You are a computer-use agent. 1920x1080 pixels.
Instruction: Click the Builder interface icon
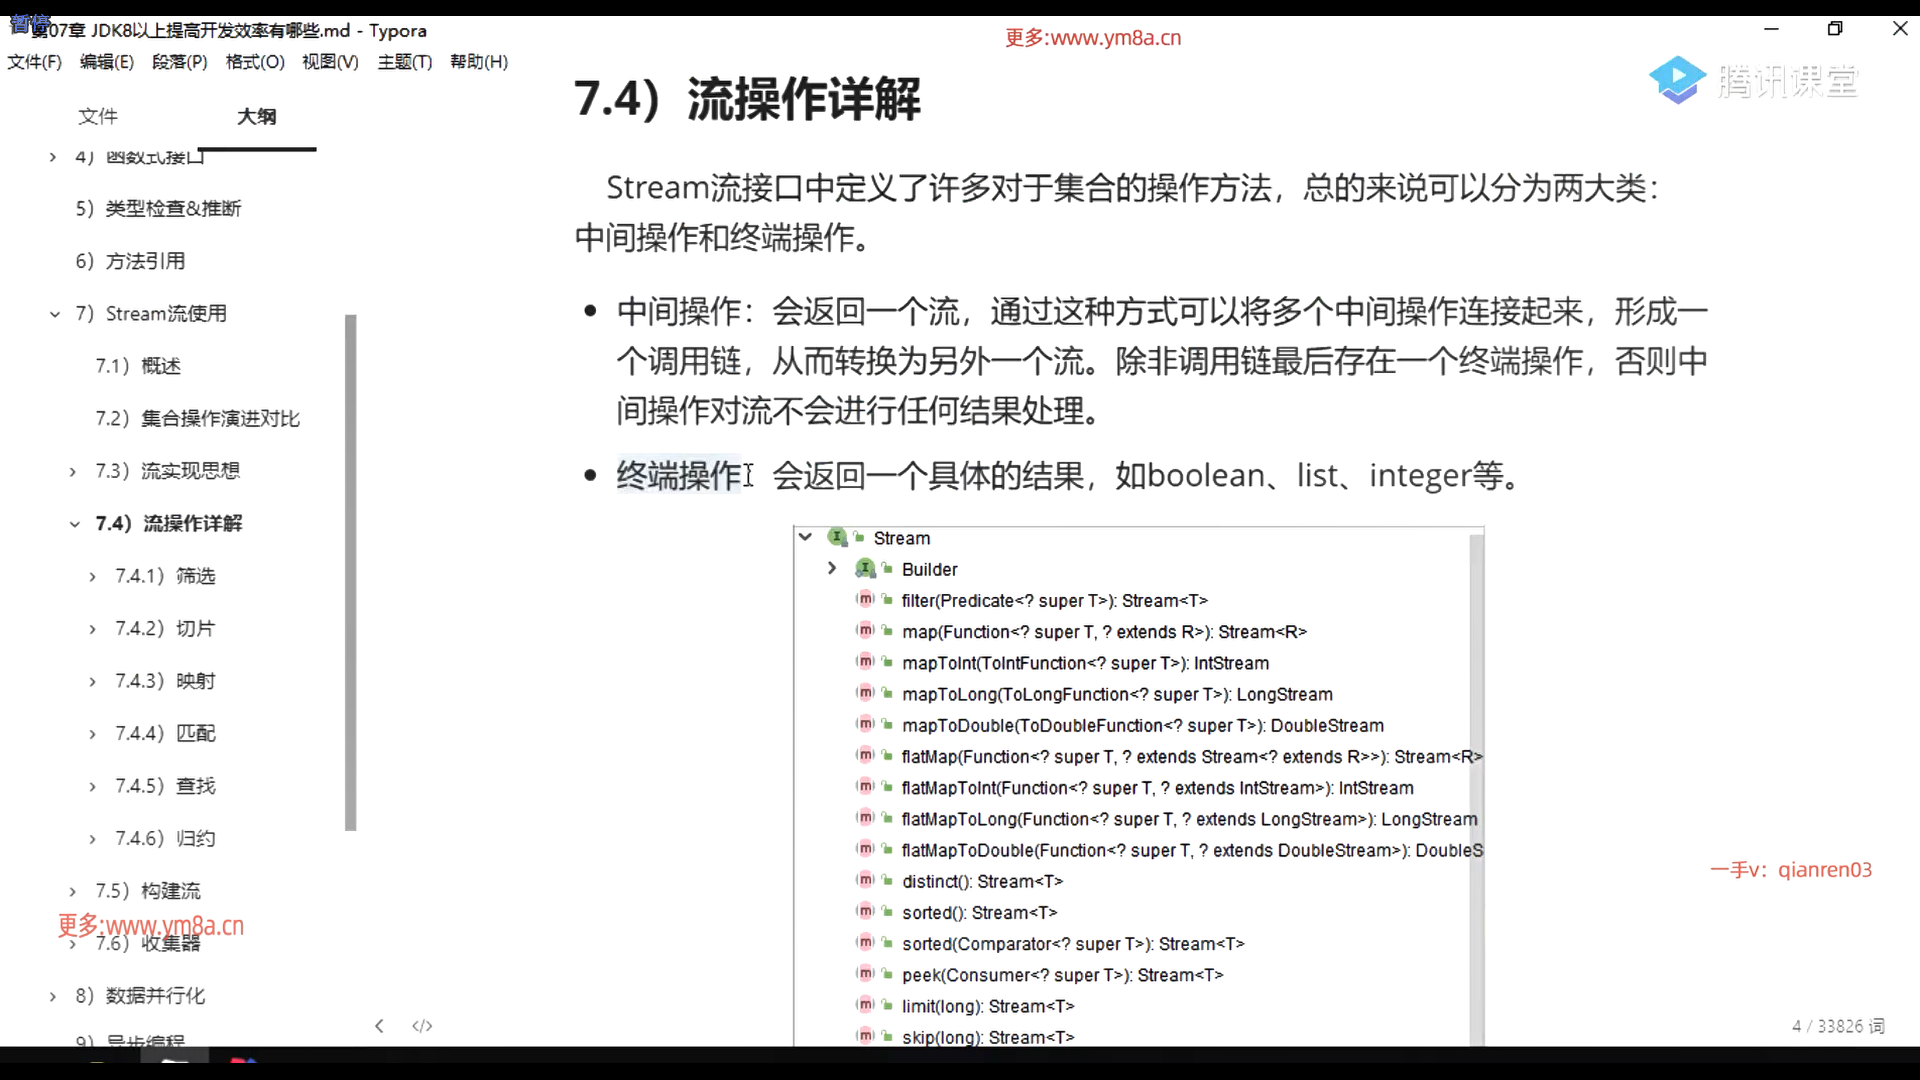click(x=865, y=569)
